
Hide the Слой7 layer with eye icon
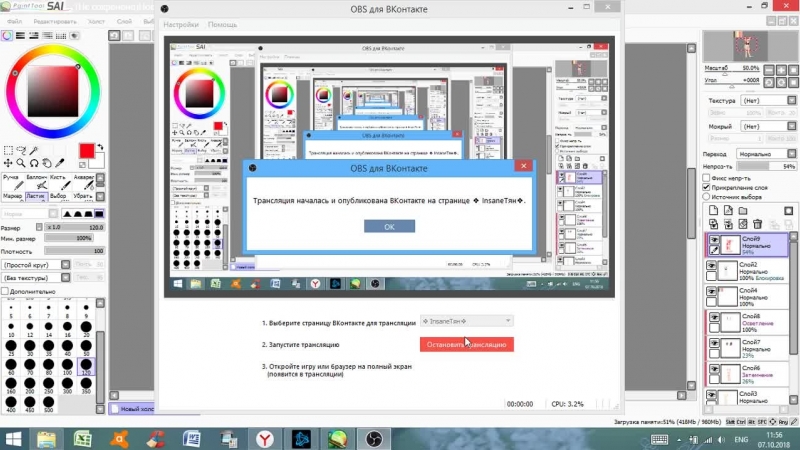[714, 343]
